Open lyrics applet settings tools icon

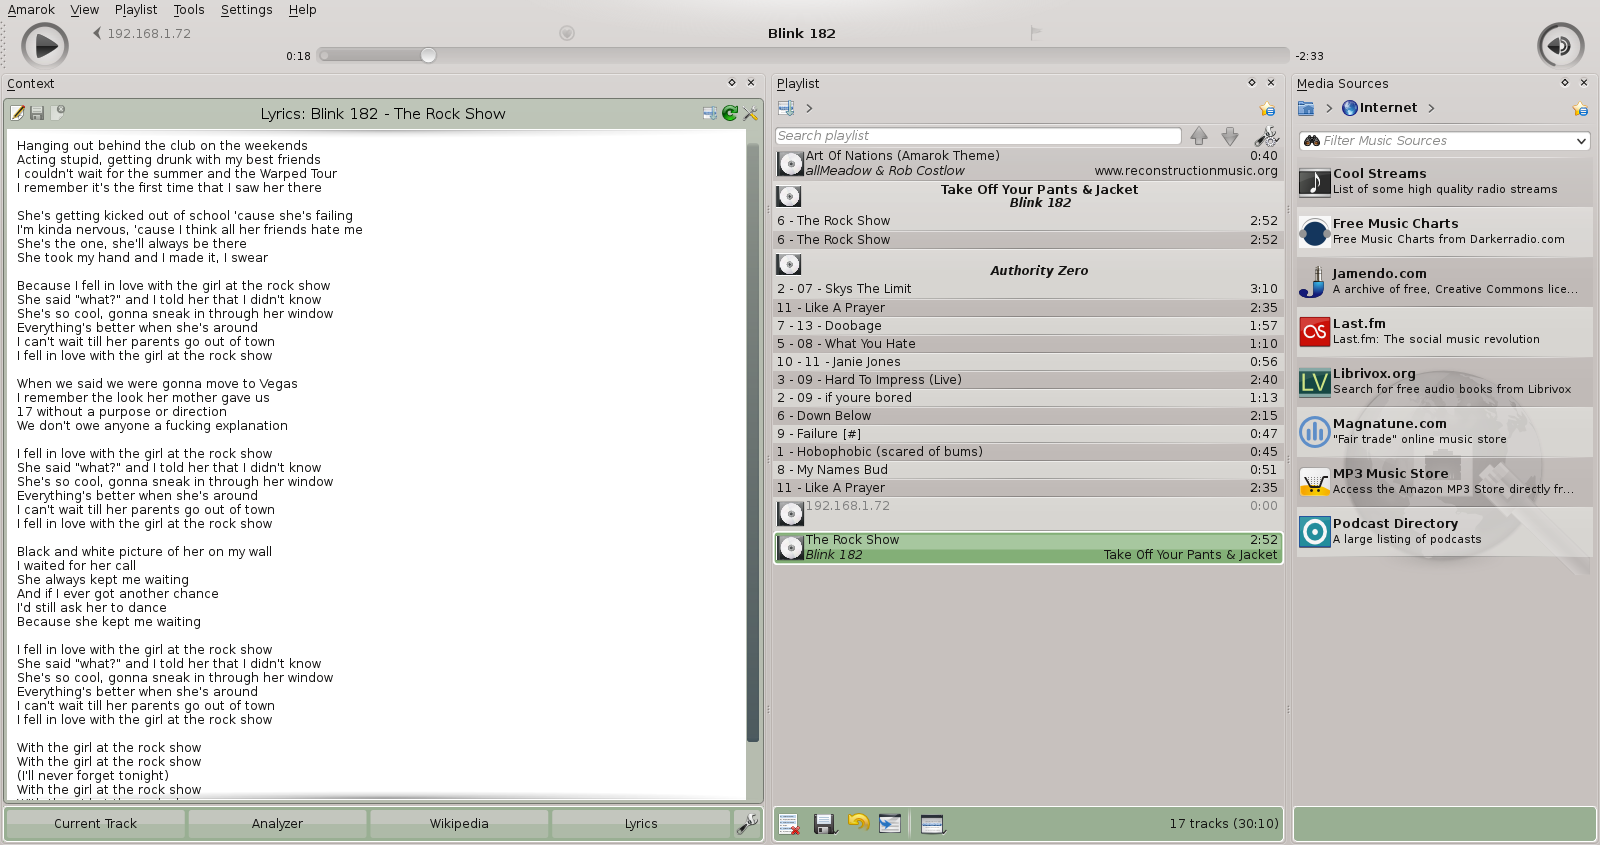click(750, 113)
